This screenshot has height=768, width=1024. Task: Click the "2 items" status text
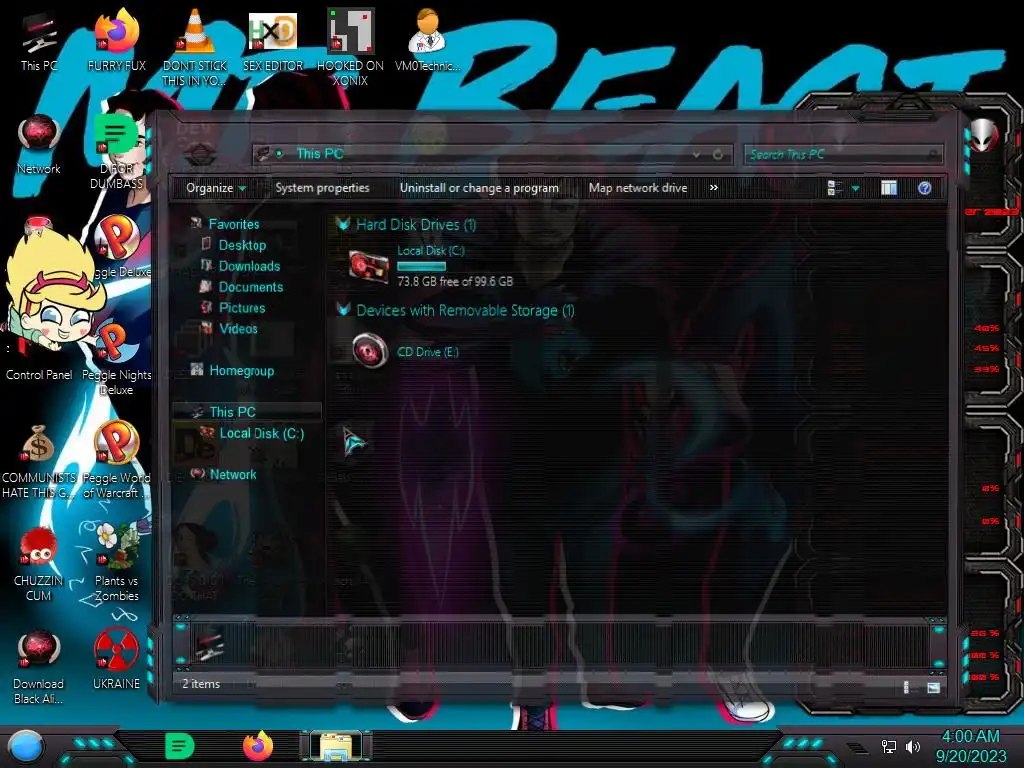tap(200, 684)
